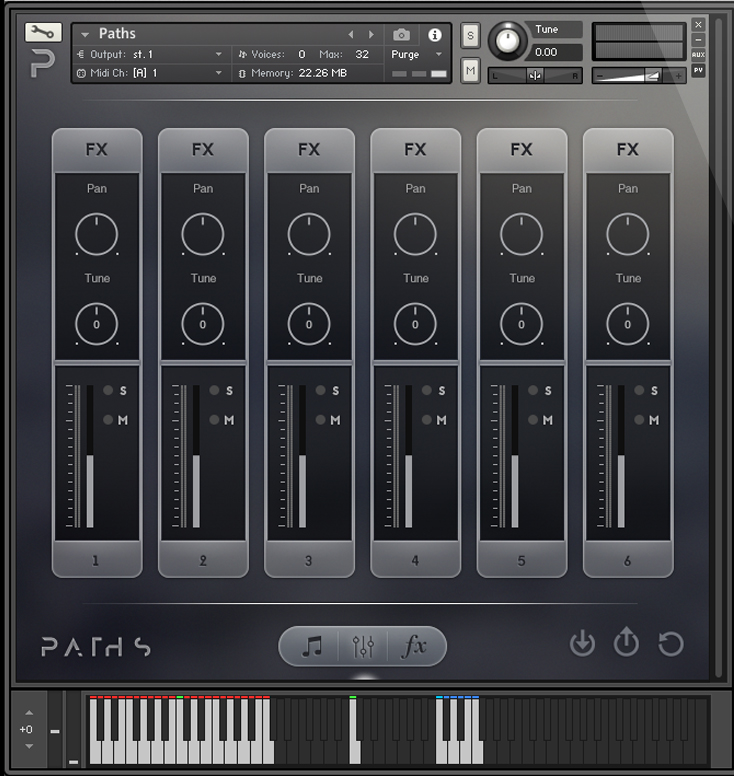Open the fx page icon
734x776 pixels.
point(414,647)
